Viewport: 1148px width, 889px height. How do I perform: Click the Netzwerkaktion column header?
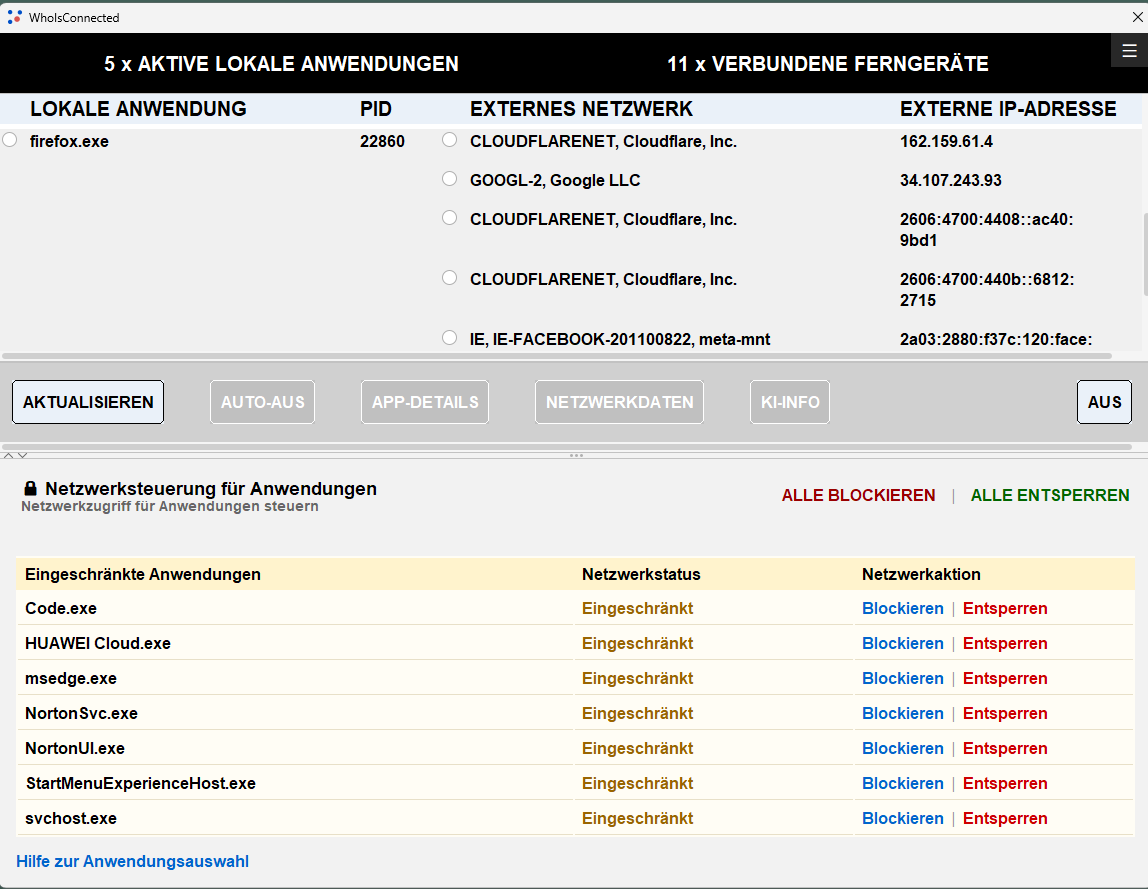click(x=921, y=574)
